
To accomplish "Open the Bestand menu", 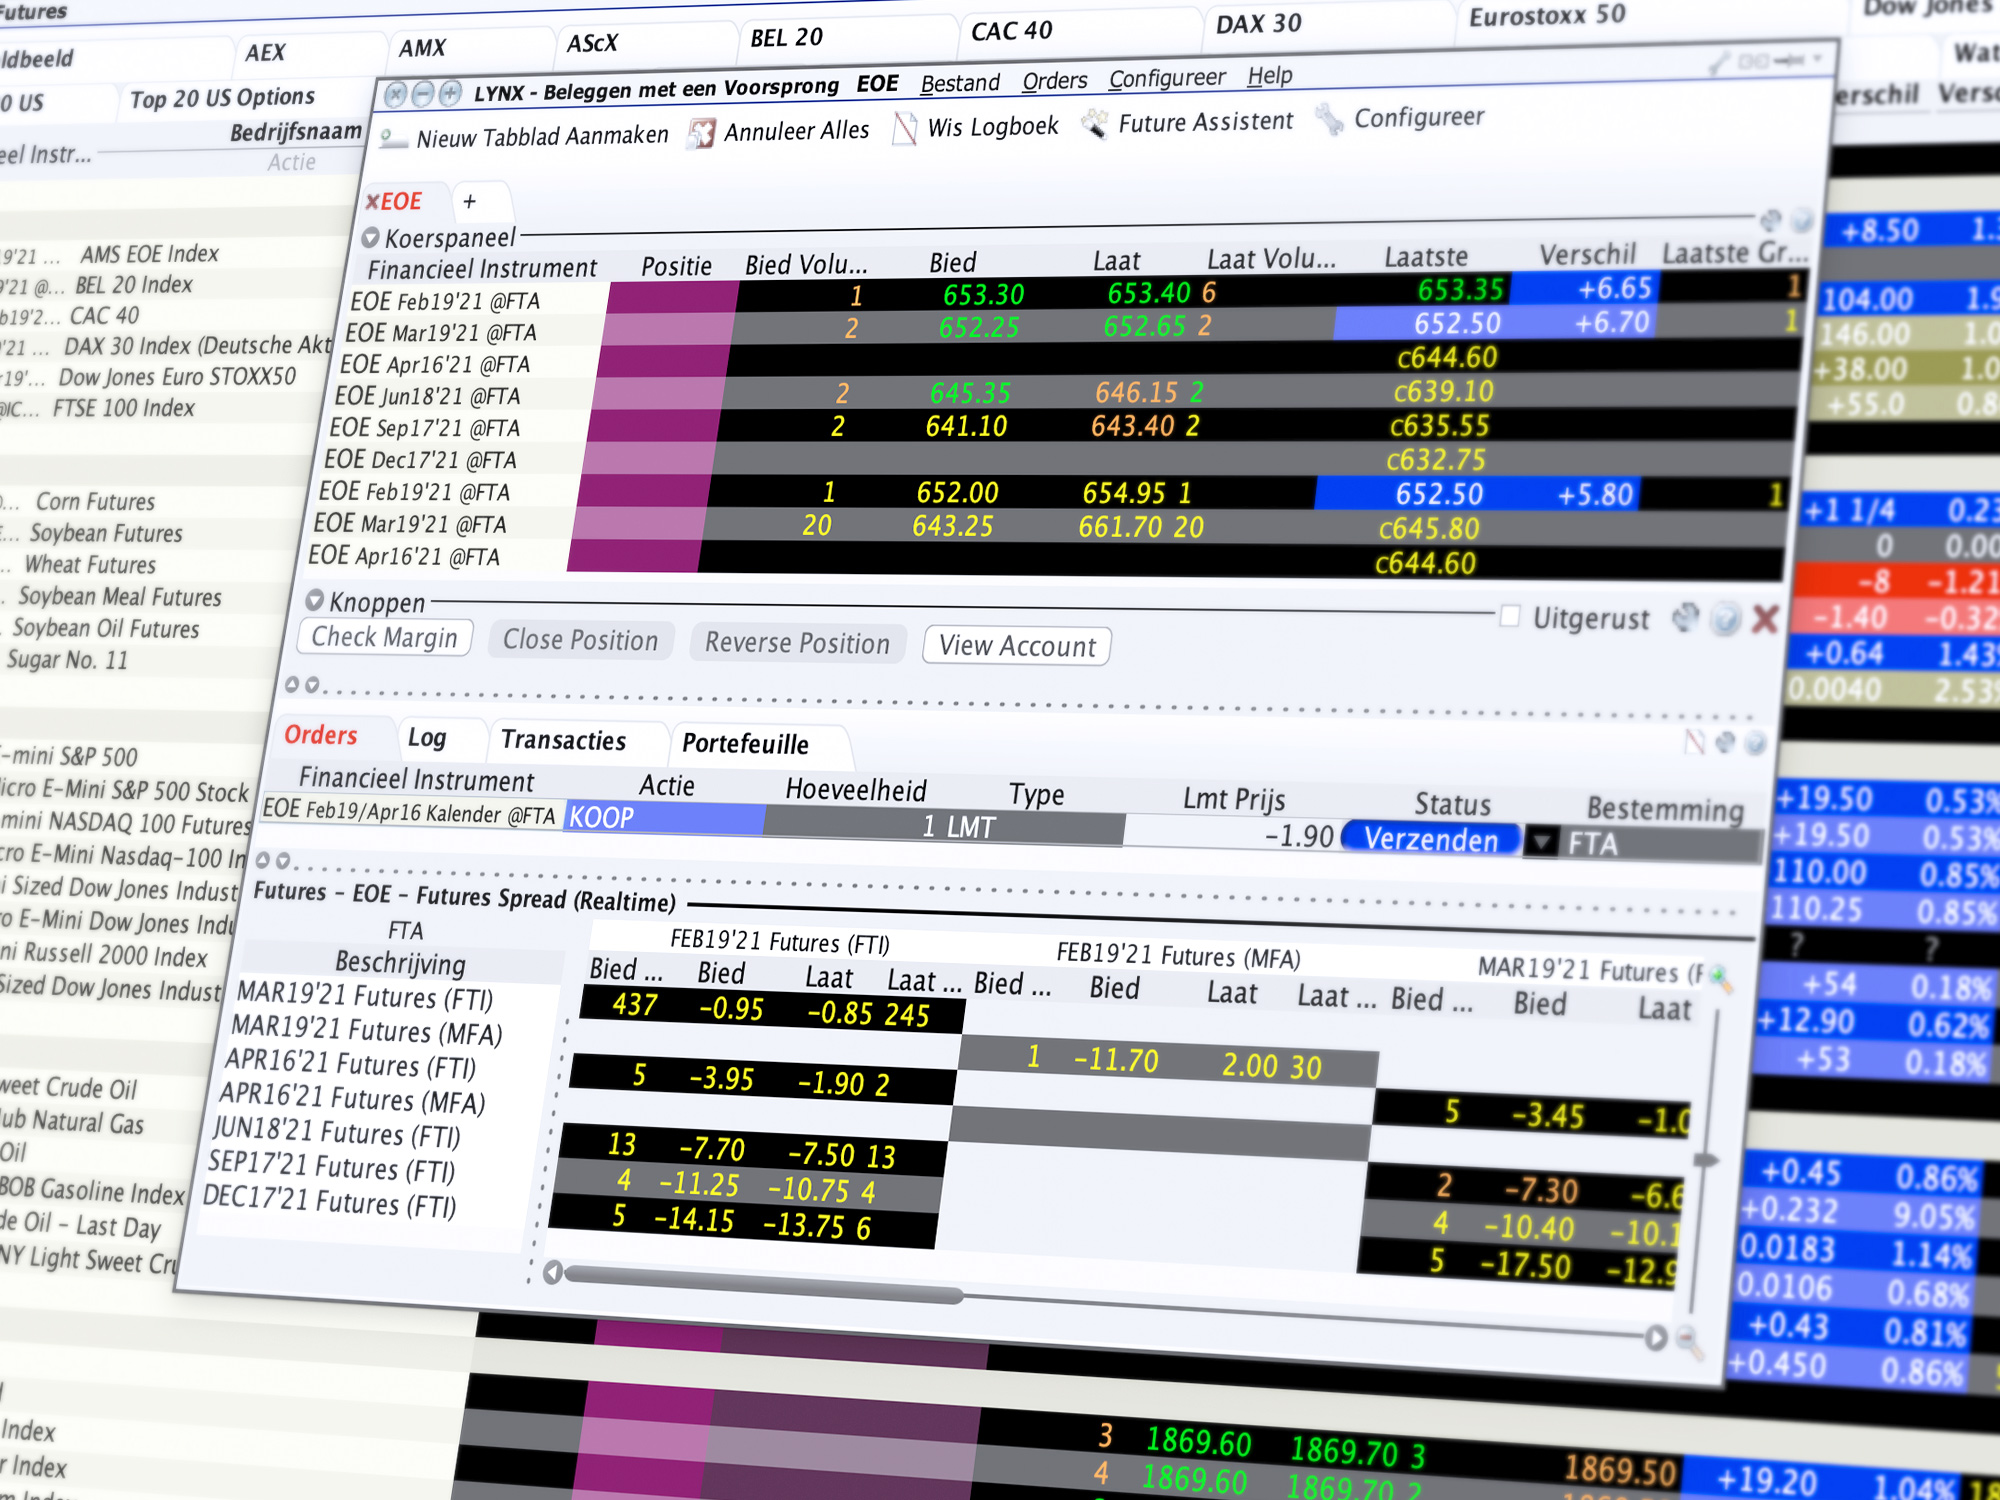I will pyautogui.click(x=960, y=83).
